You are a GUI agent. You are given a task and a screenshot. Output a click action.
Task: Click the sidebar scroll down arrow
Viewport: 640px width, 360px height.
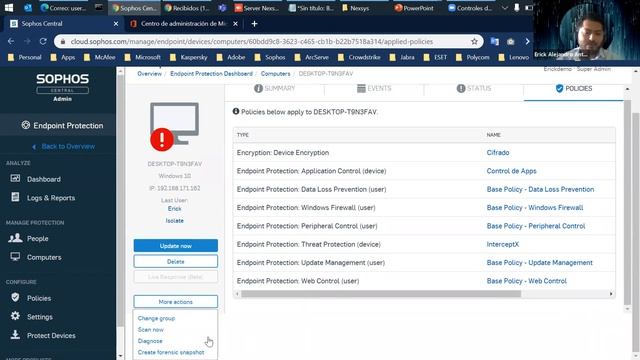120,356
